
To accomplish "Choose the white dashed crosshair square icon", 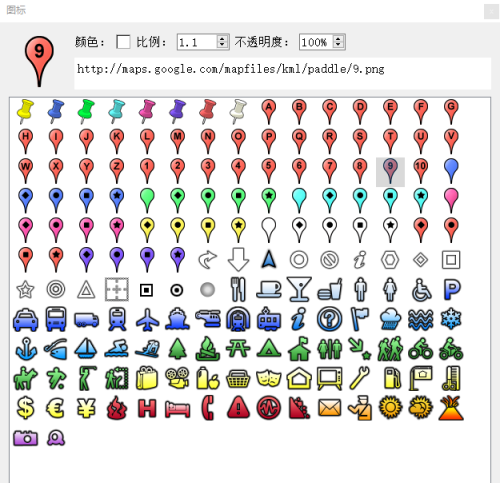I will point(117,289).
